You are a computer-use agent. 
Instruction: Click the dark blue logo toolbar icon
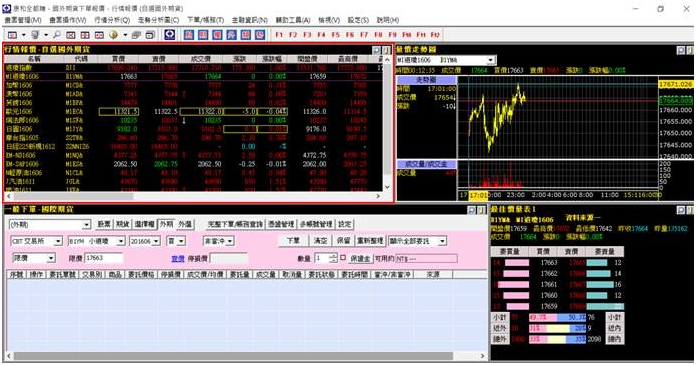point(170,34)
